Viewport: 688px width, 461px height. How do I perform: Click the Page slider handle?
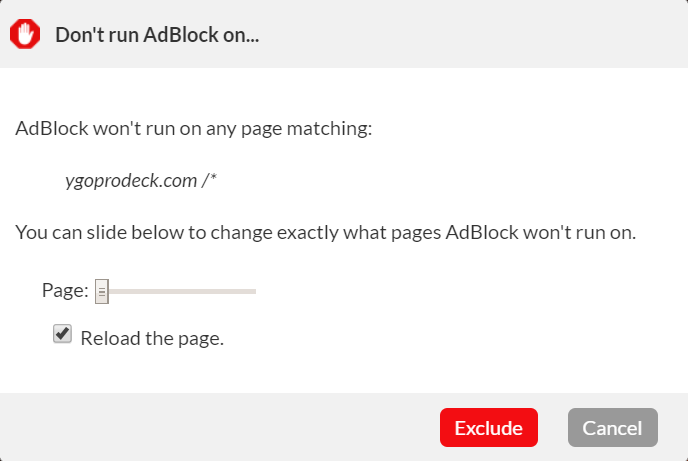(102, 291)
